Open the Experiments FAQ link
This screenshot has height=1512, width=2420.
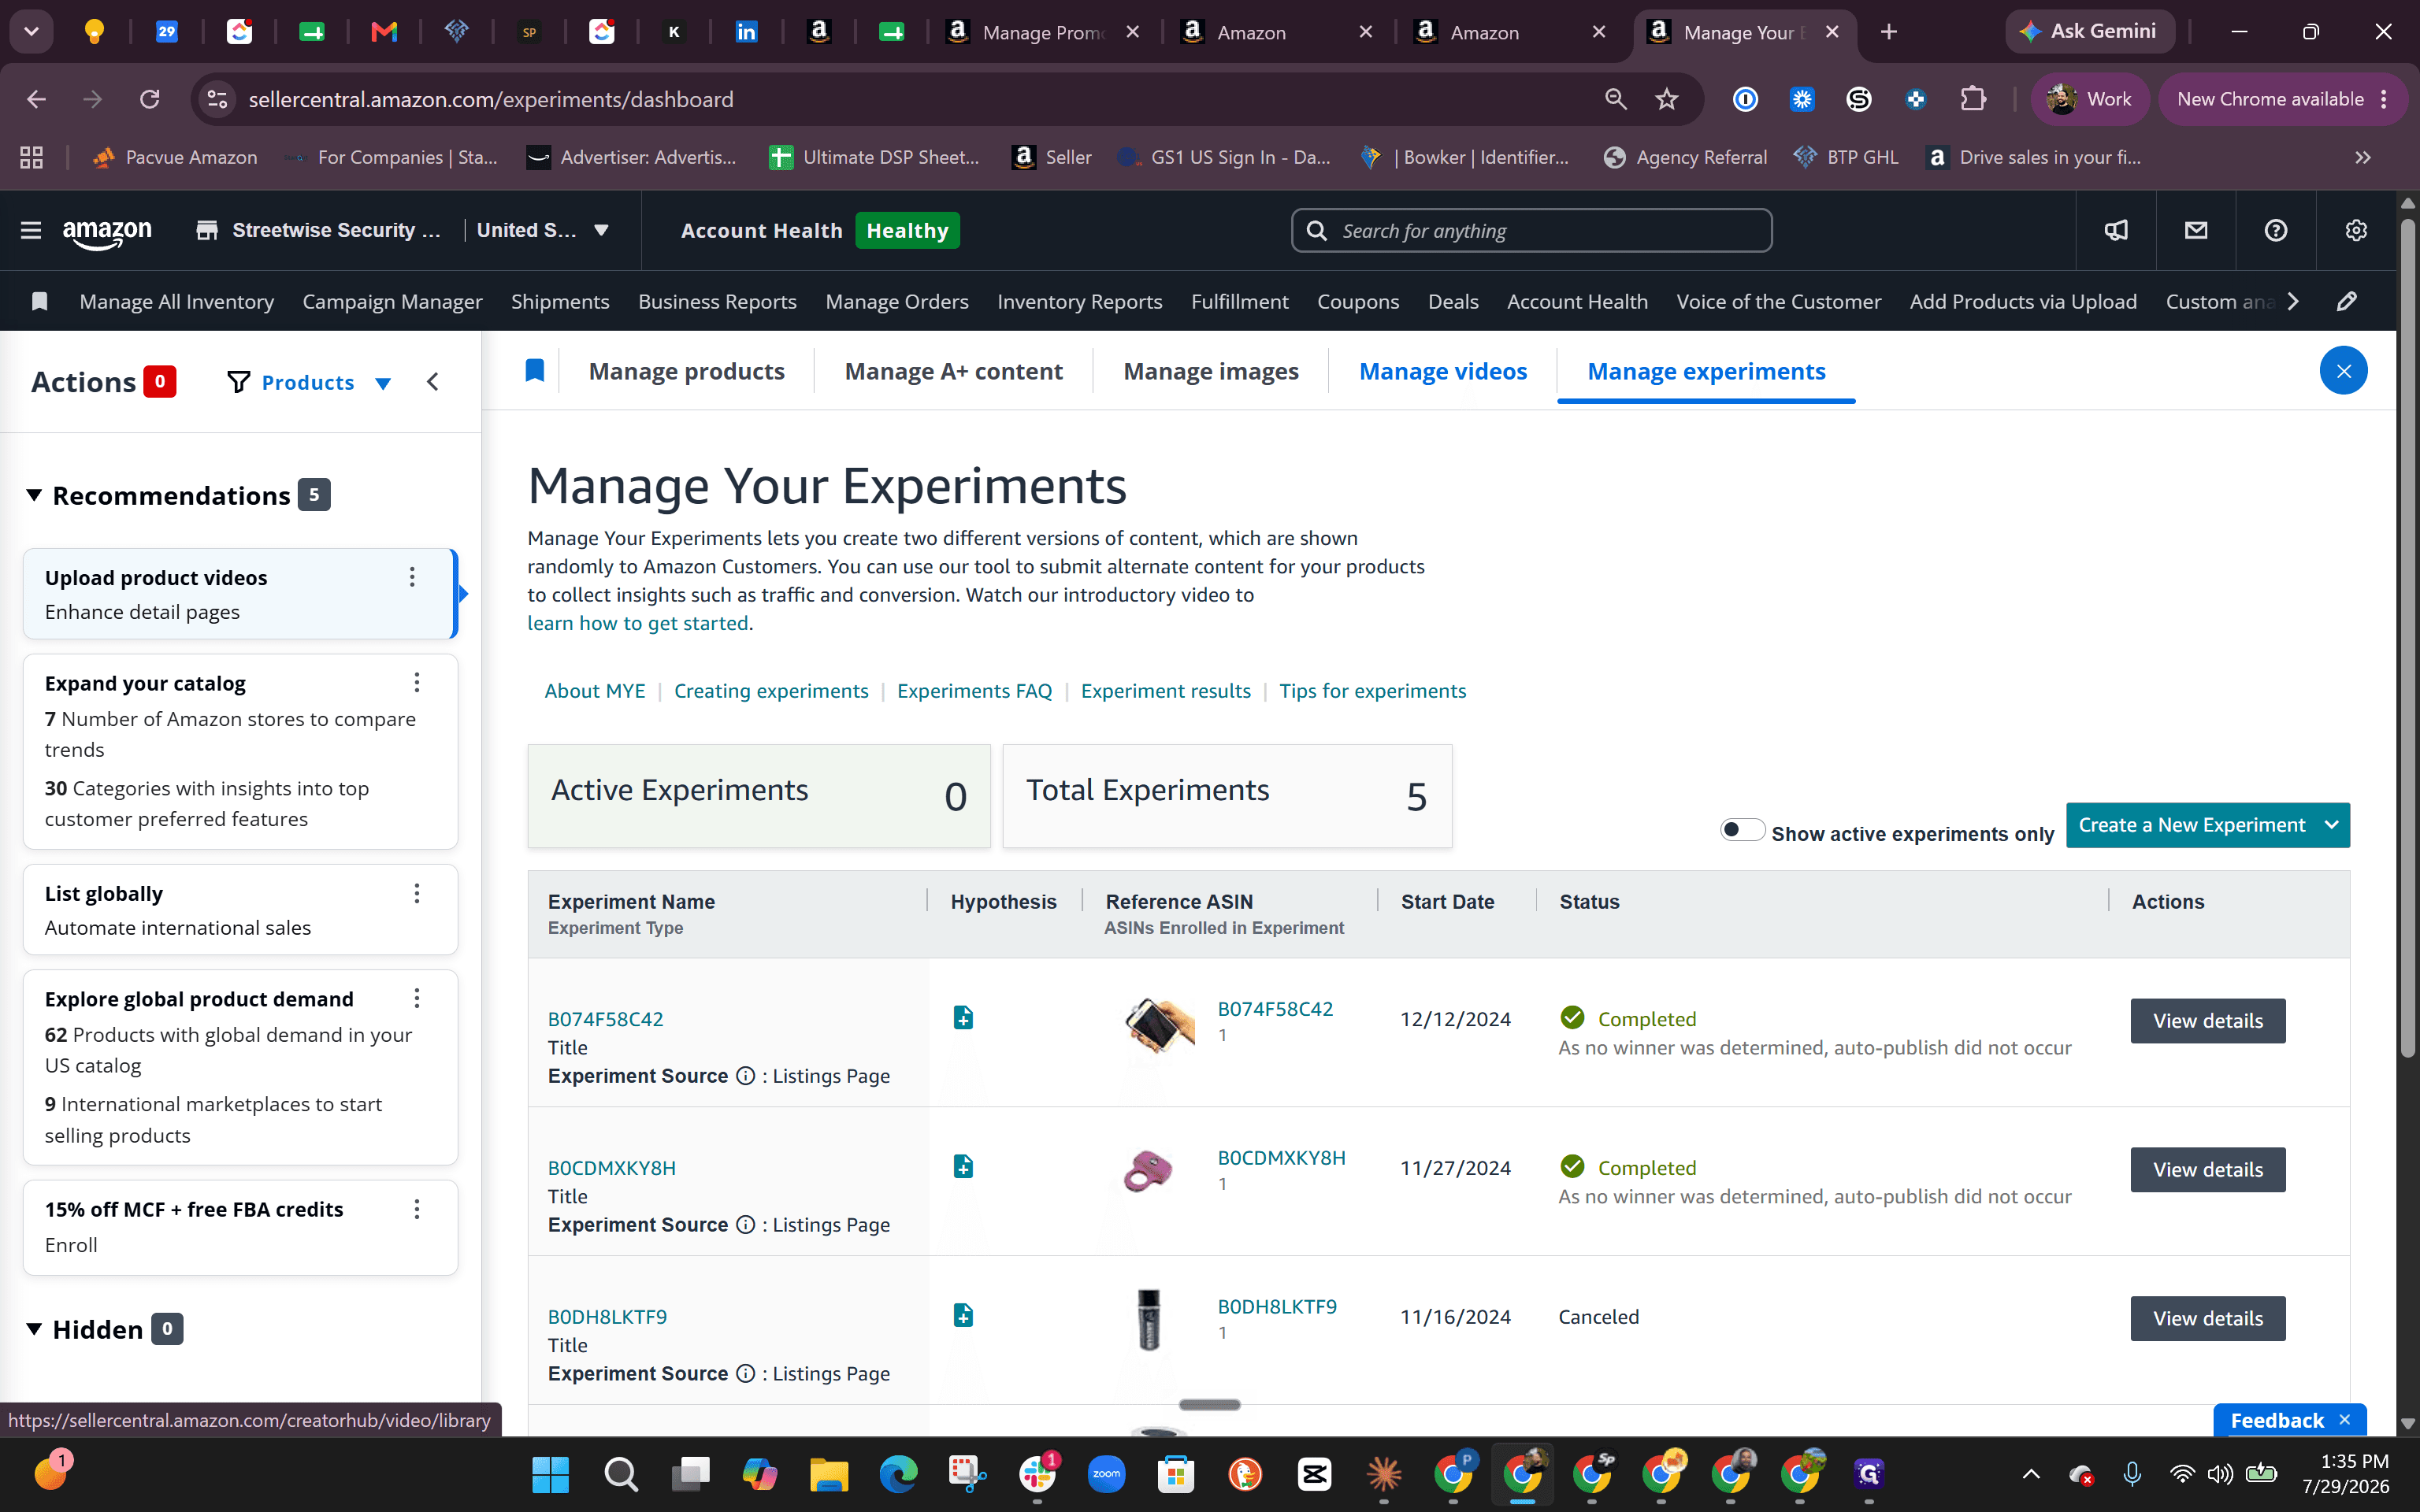974,690
